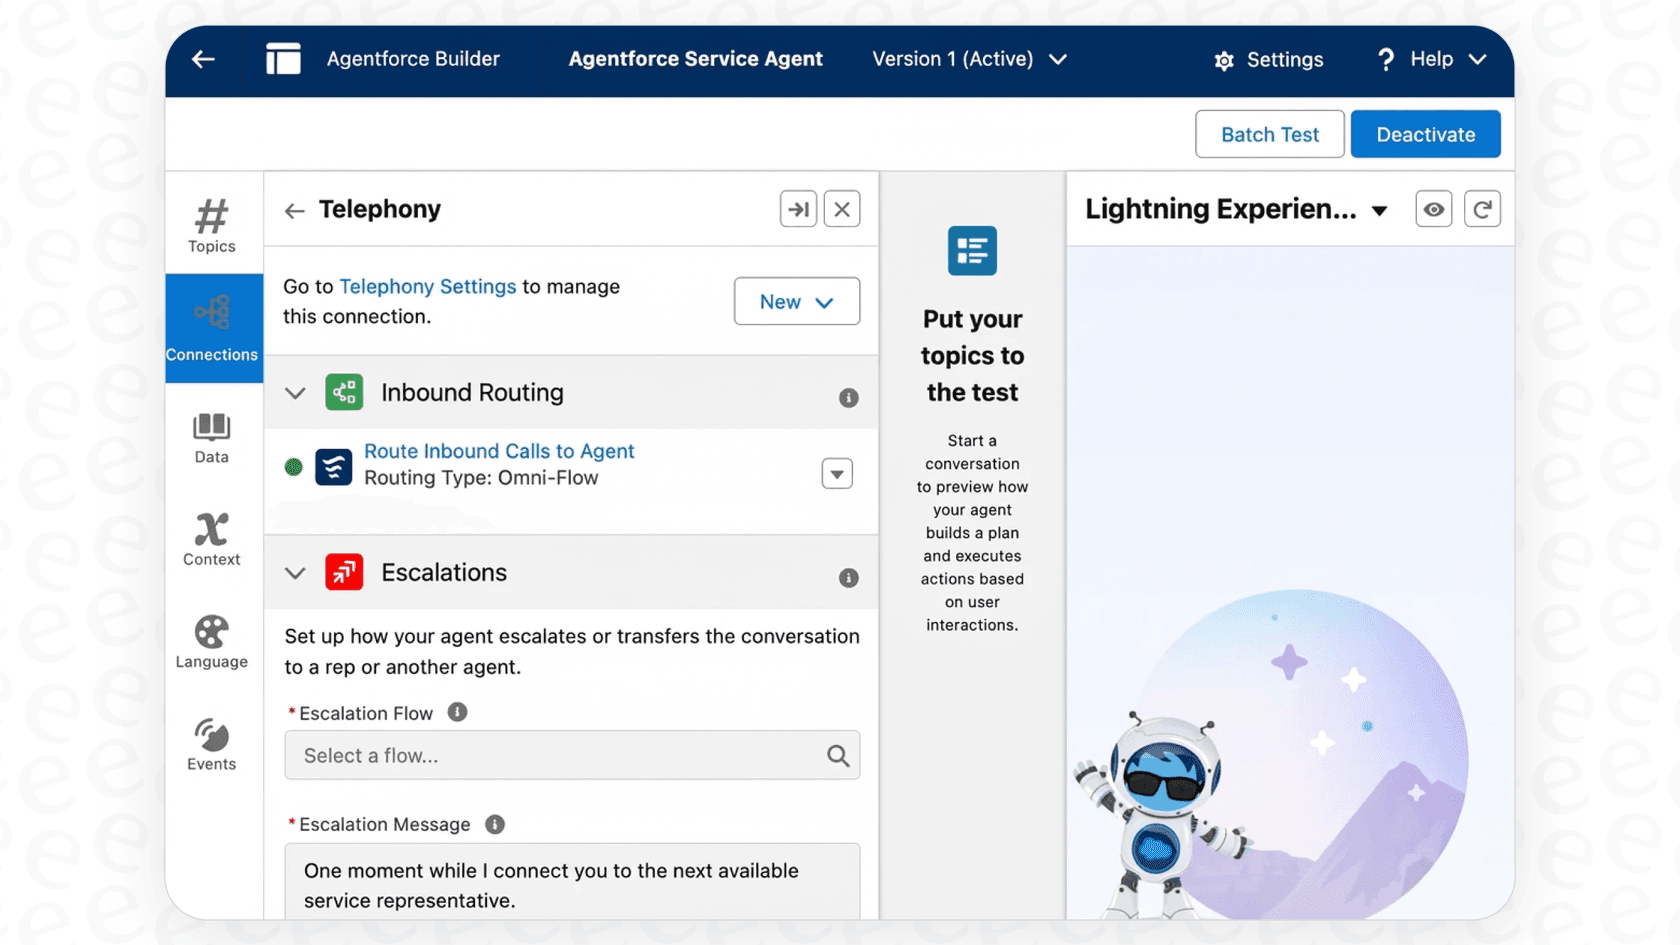Screen dimensions: 1680x945
Task: Expand the Route Inbound Calls actions dropdown
Action: (x=836, y=473)
